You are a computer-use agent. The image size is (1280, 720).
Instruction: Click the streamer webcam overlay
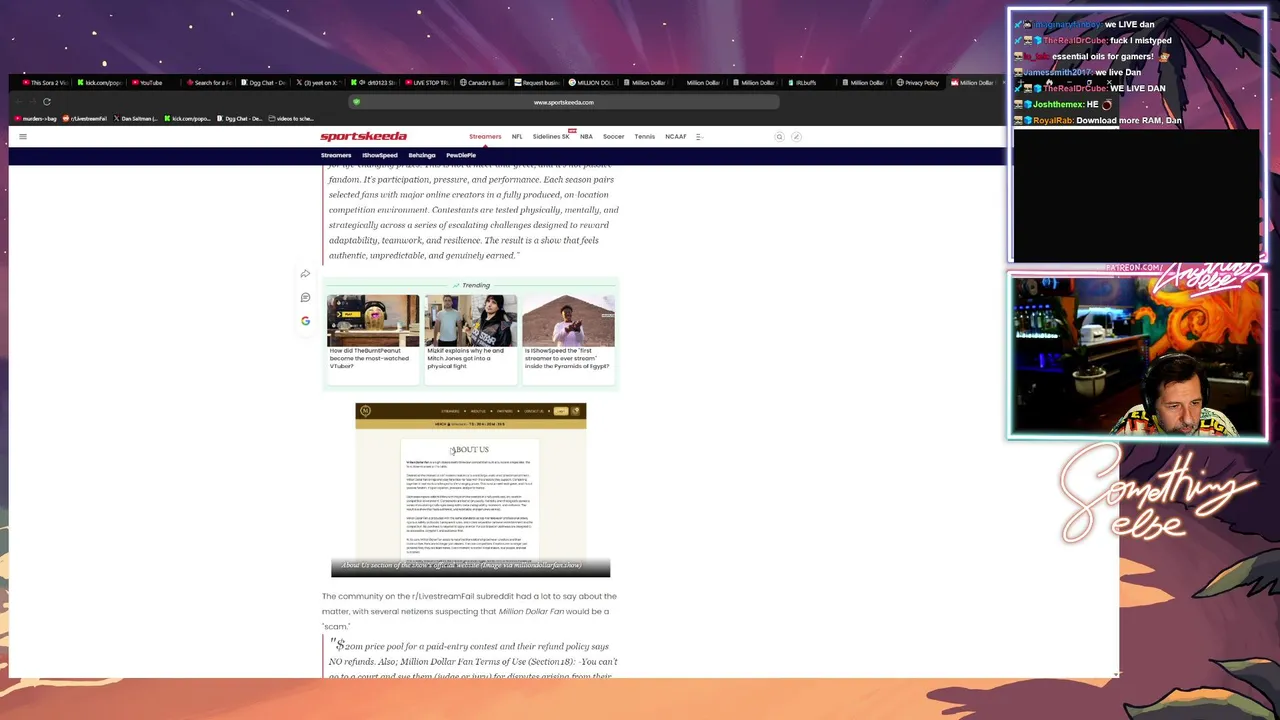coord(1138,357)
